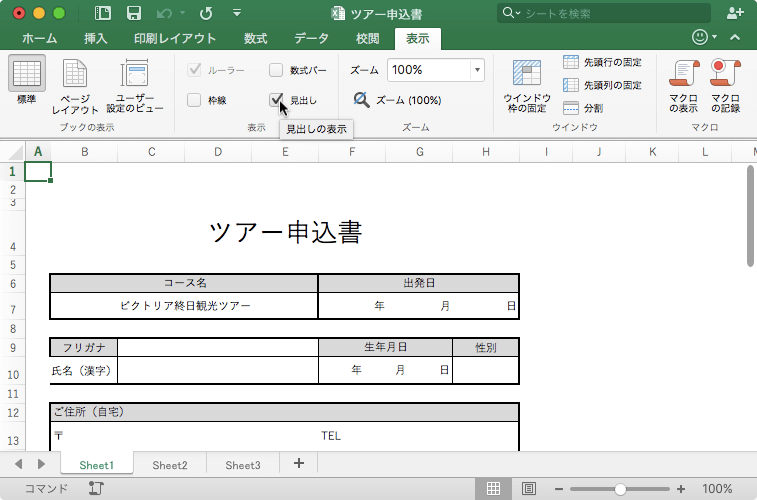Click the Save icon in title bar
The image size is (757, 500).
(133, 13)
